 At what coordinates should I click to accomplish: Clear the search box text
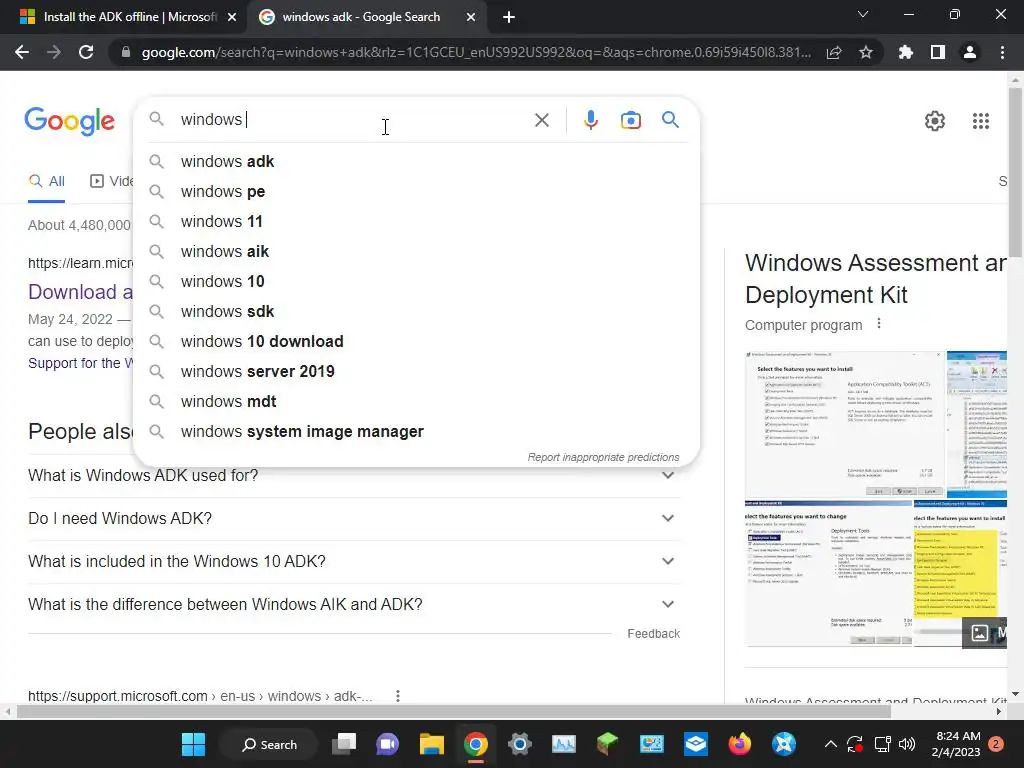(541, 120)
